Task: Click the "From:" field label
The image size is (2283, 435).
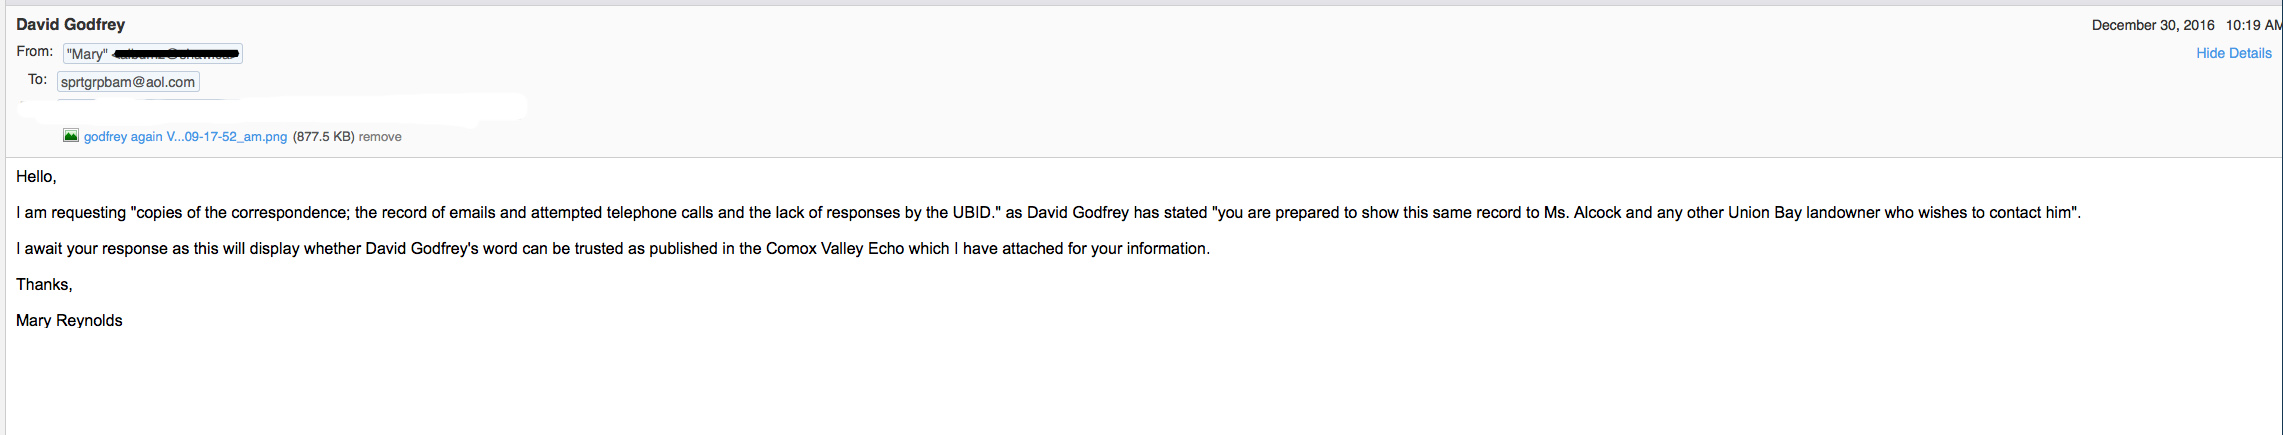Action: click(x=35, y=51)
